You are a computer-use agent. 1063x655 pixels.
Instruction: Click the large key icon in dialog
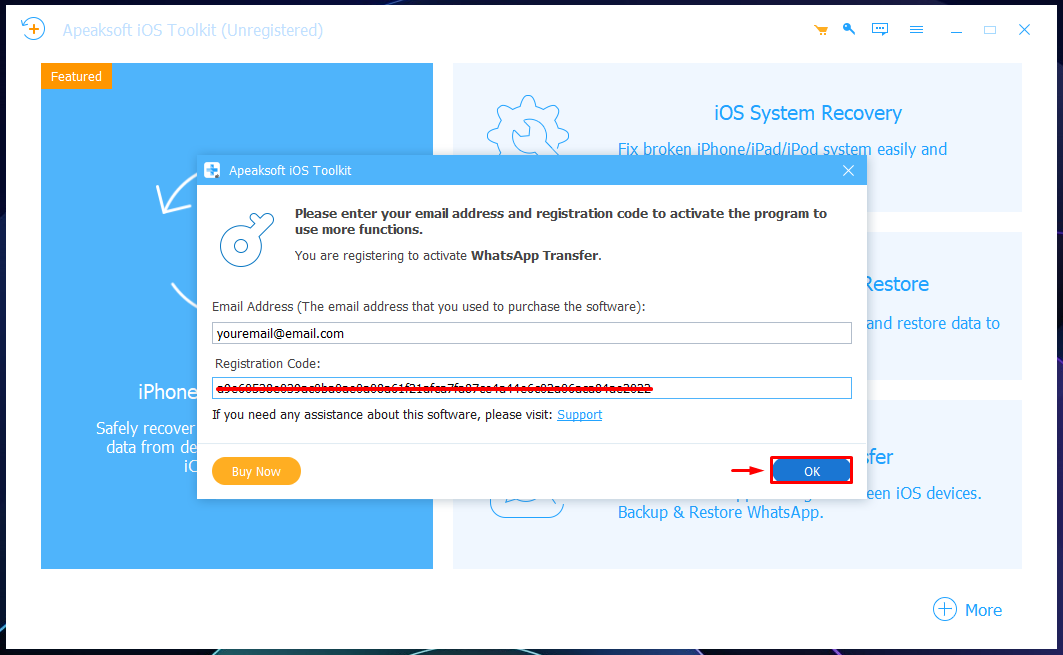247,239
